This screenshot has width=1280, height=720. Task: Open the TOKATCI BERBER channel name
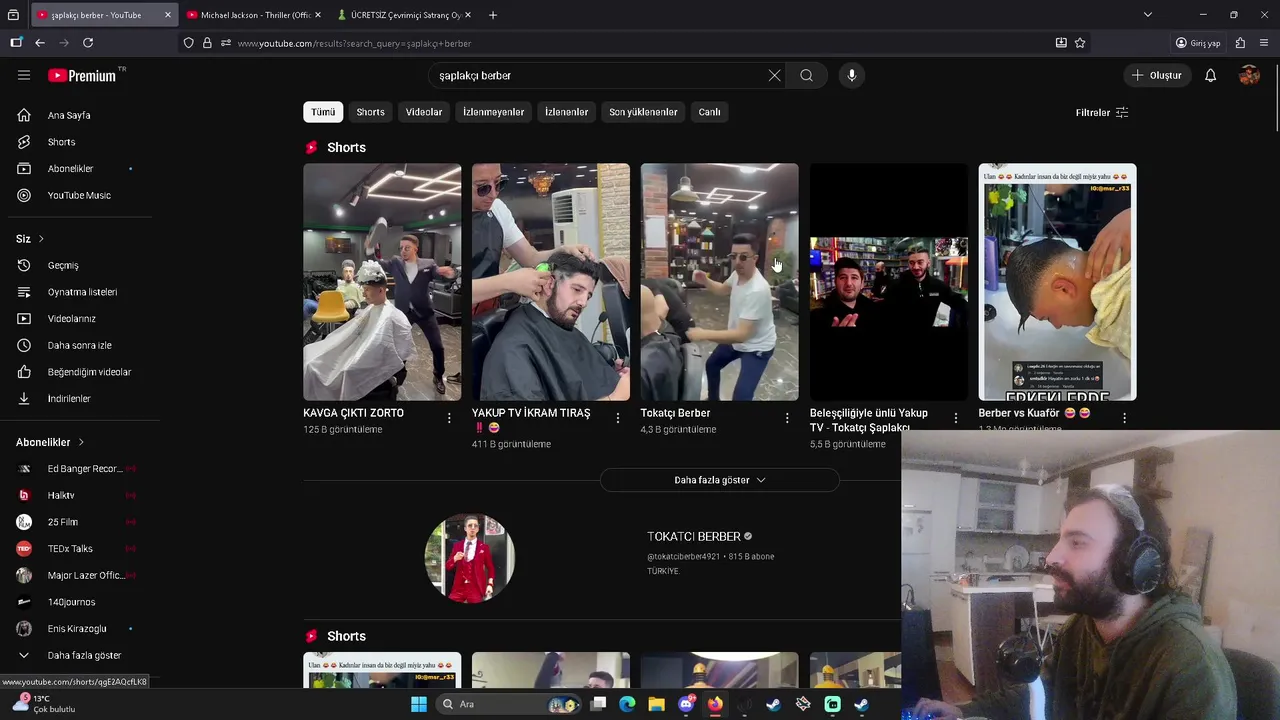694,537
